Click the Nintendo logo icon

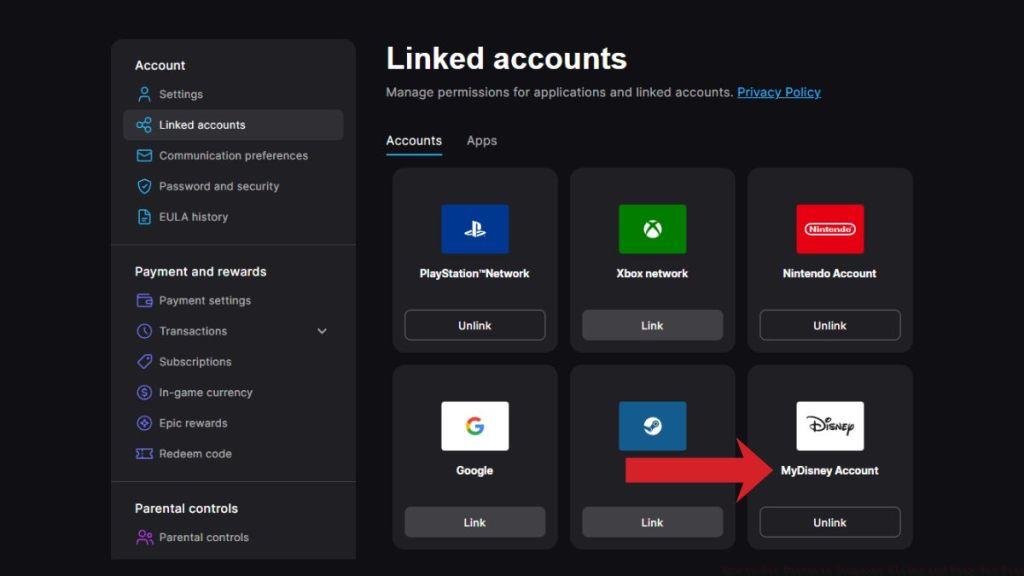(x=830, y=229)
